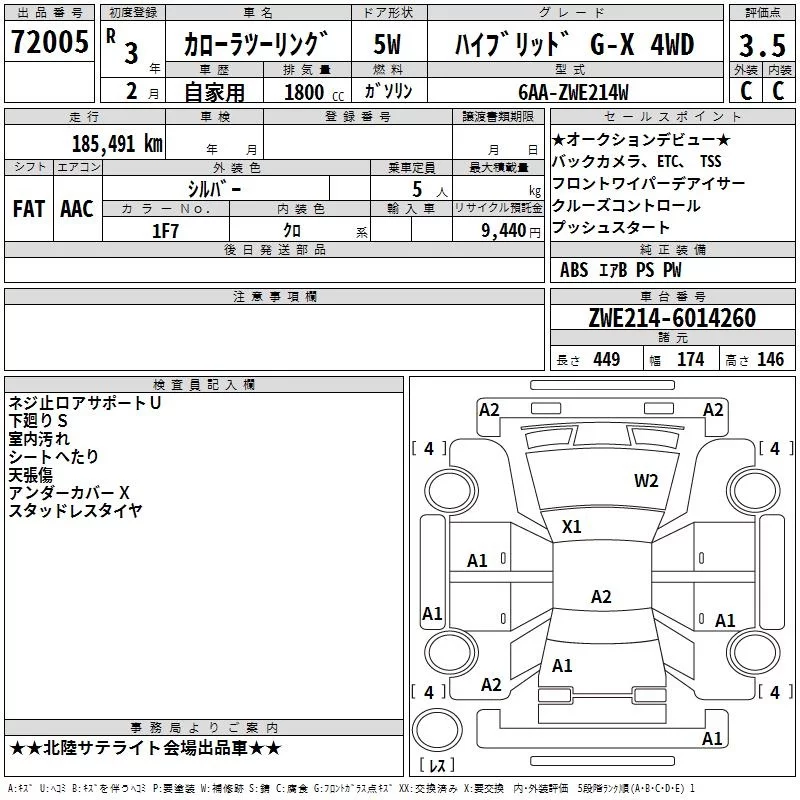This screenshot has height=800, width=800.
Task: Click air conditioner AAC
Action: (77, 209)
